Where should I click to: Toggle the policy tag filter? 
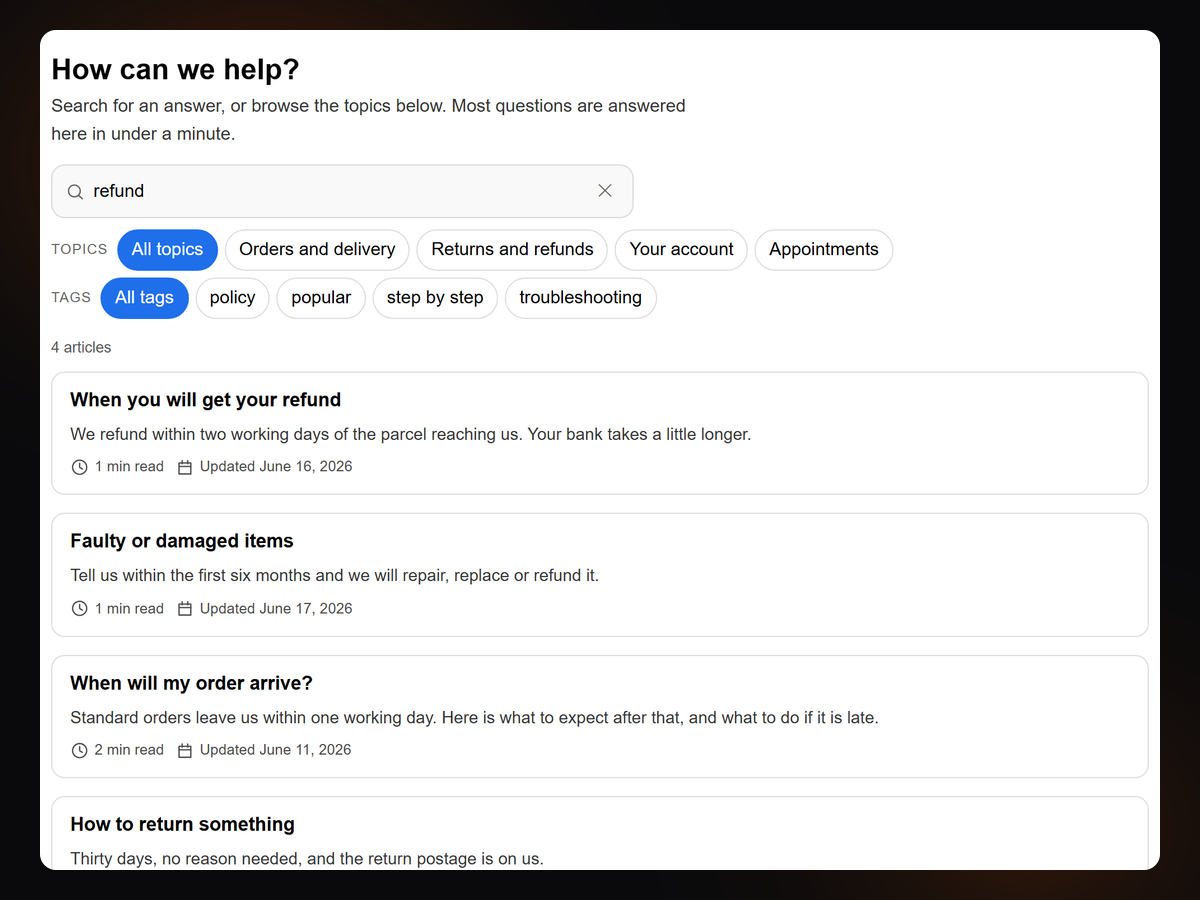pyautogui.click(x=233, y=298)
